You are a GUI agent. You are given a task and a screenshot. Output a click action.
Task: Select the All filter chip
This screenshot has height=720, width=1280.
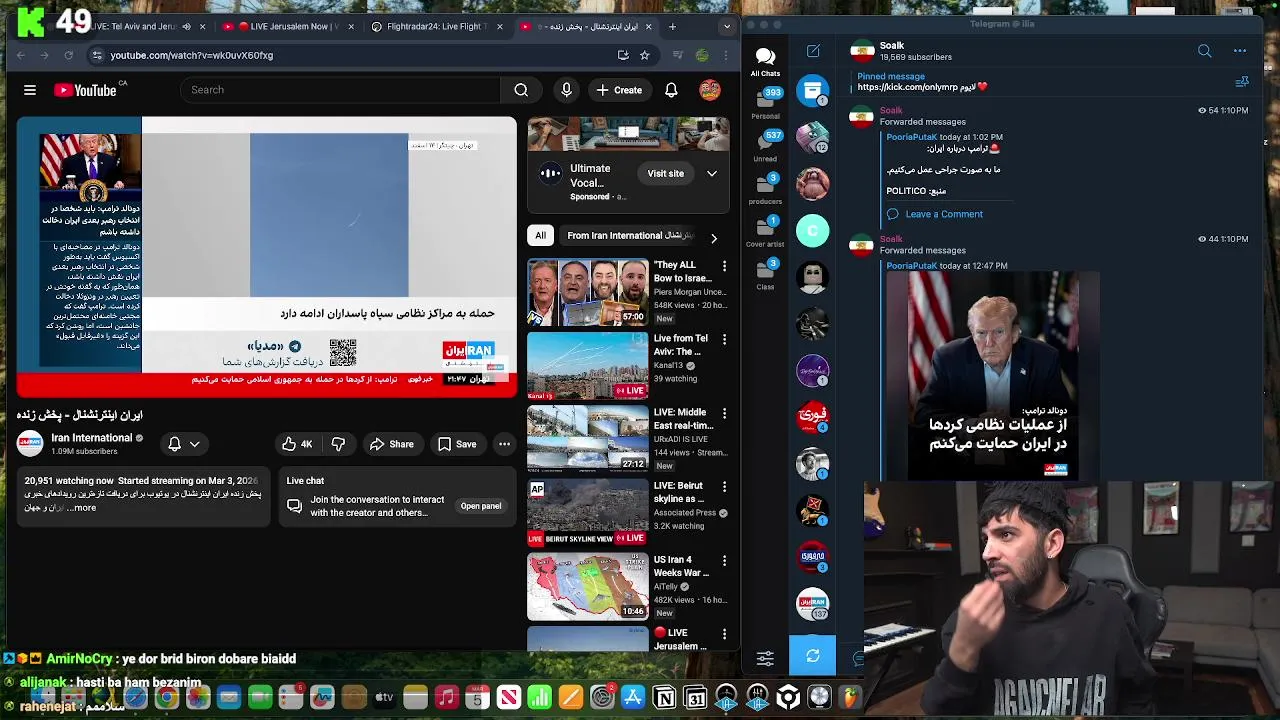(540, 236)
